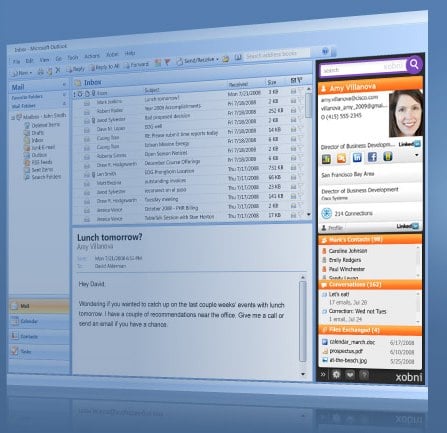Collapse the Conversations (162) section header
This screenshot has height=433, width=447.
(371, 284)
